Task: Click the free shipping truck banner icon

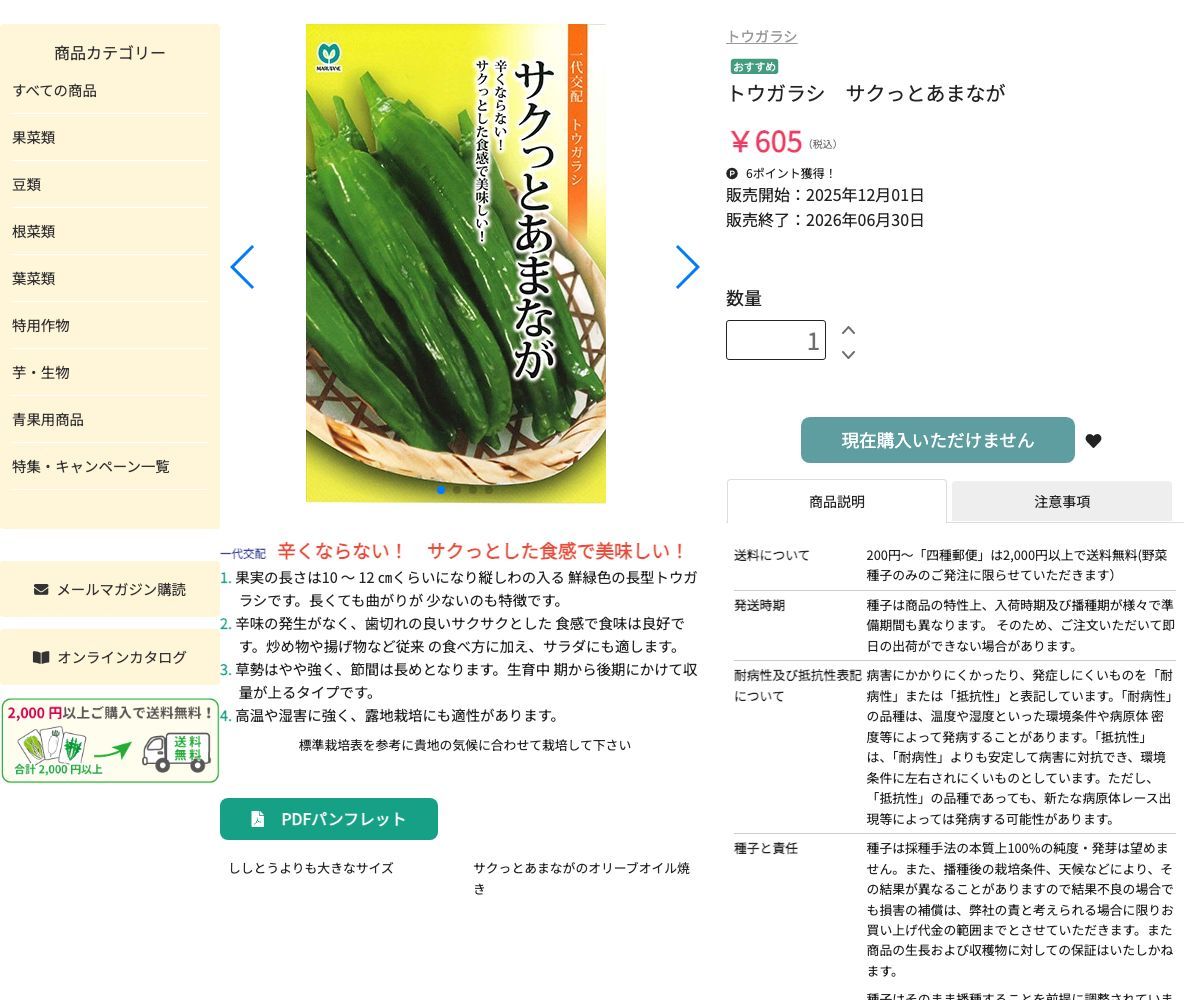Action: 110,741
